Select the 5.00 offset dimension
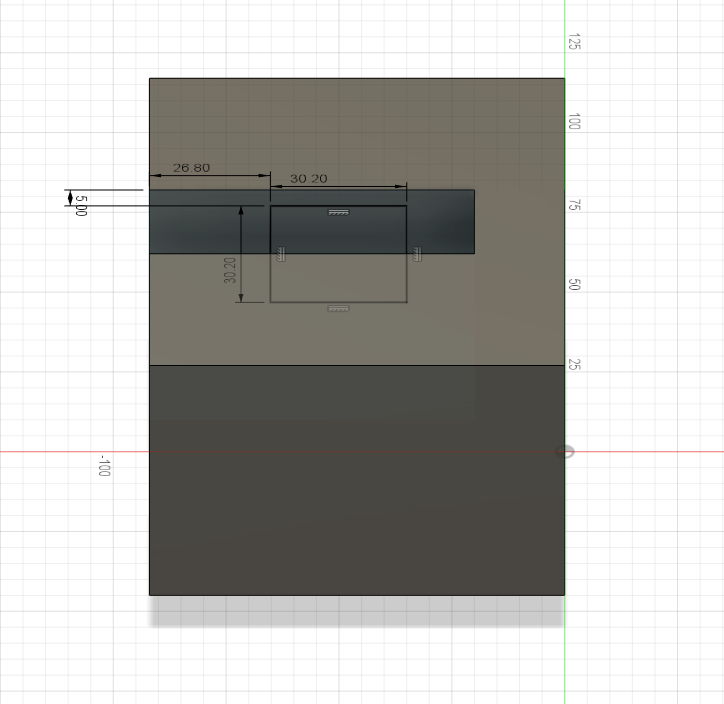This screenshot has width=724, height=704. 81,205
